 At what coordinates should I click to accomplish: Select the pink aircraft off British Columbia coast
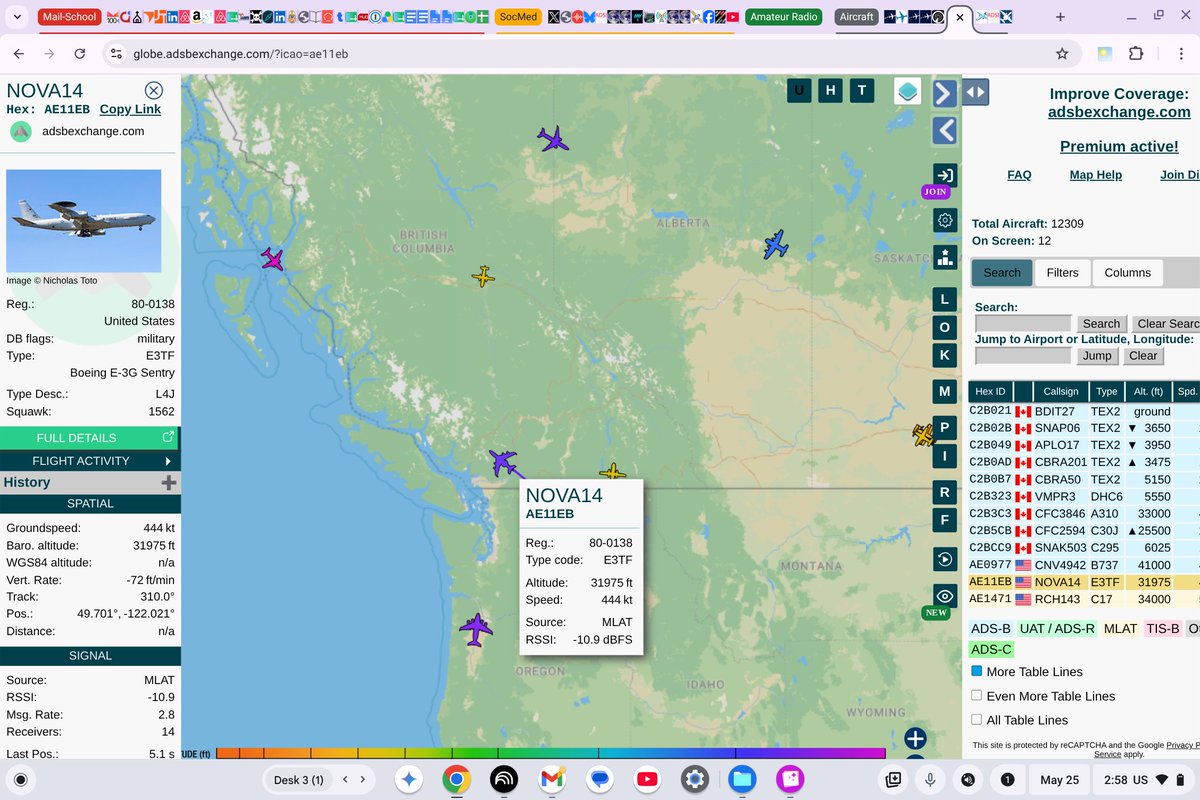(272, 259)
